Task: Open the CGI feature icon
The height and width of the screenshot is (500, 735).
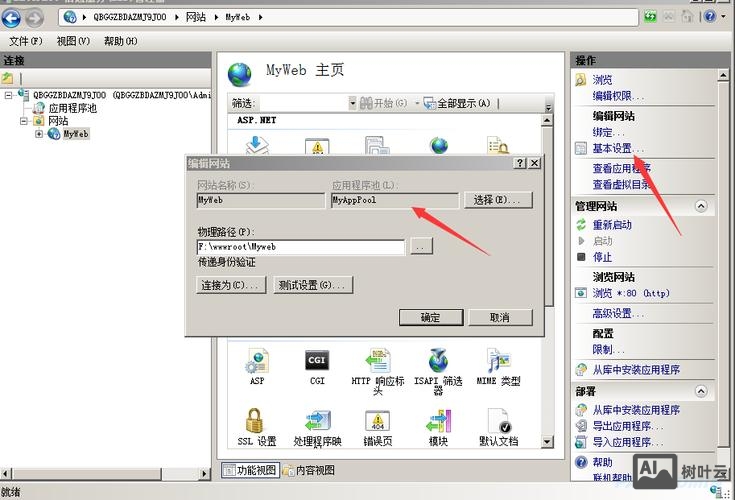Action: pos(317,360)
